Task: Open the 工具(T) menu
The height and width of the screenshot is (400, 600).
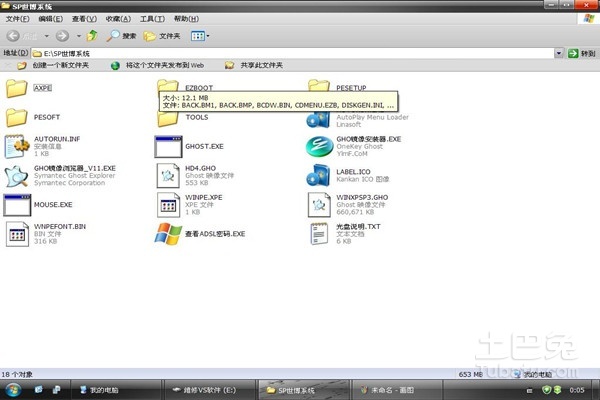Action: point(151,18)
